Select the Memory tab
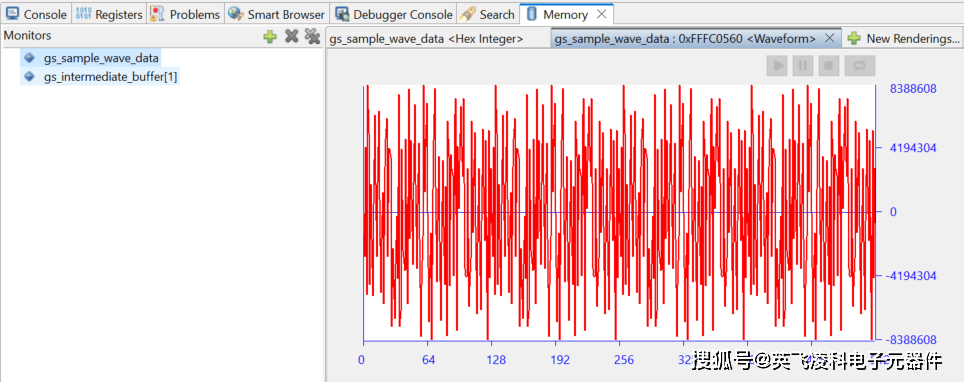Screen dimensions: 964x382 coord(565,14)
